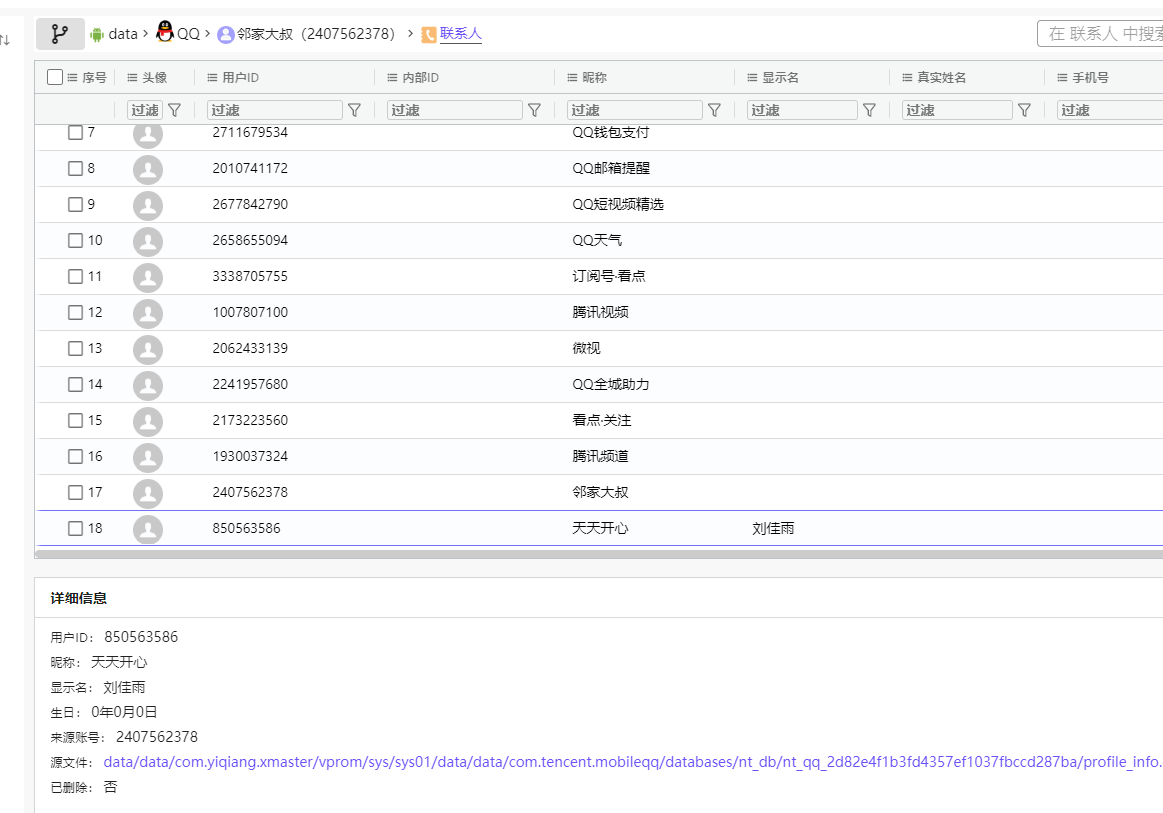This screenshot has width=1163, height=813.
Task: Expand the chevron after data breadcrumb
Action: coord(145,33)
